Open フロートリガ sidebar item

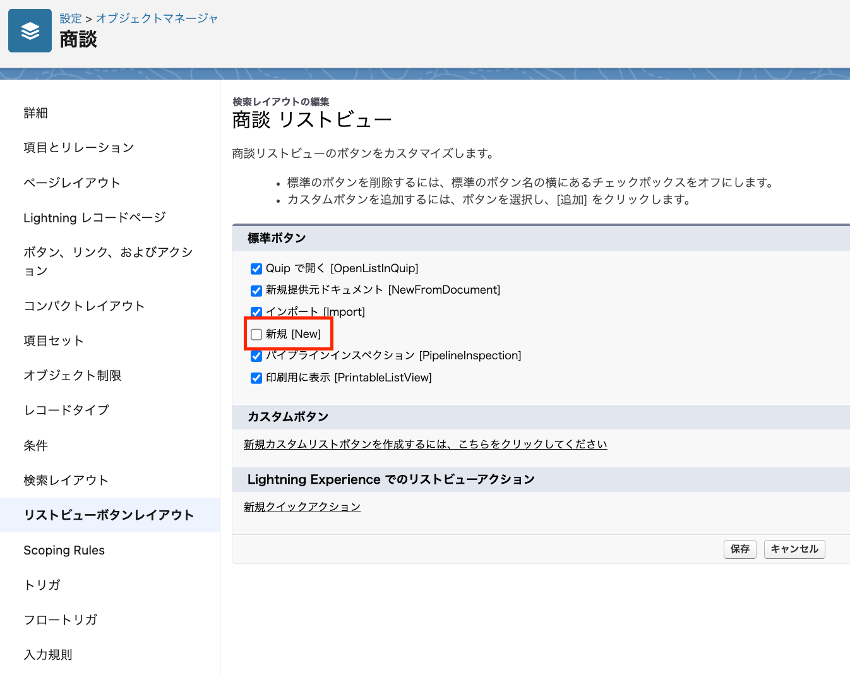tap(60, 619)
